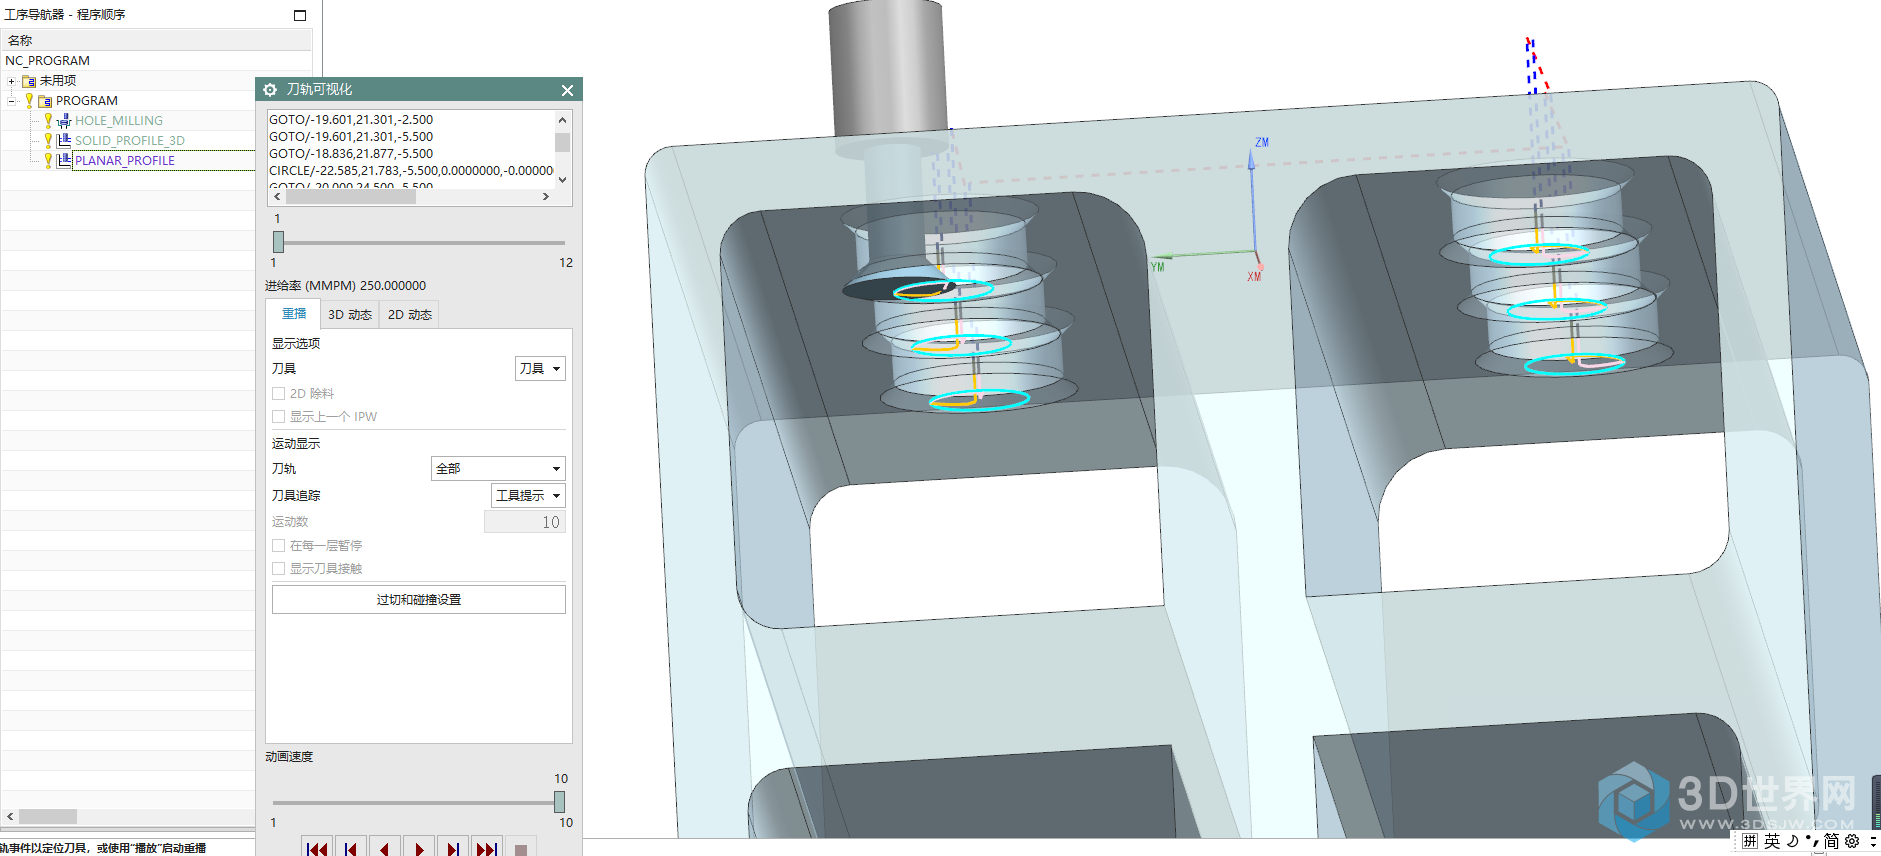1881x856 pixels.
Task: Click the PLANAR_PROFILE operation icon
Action: 64,160
